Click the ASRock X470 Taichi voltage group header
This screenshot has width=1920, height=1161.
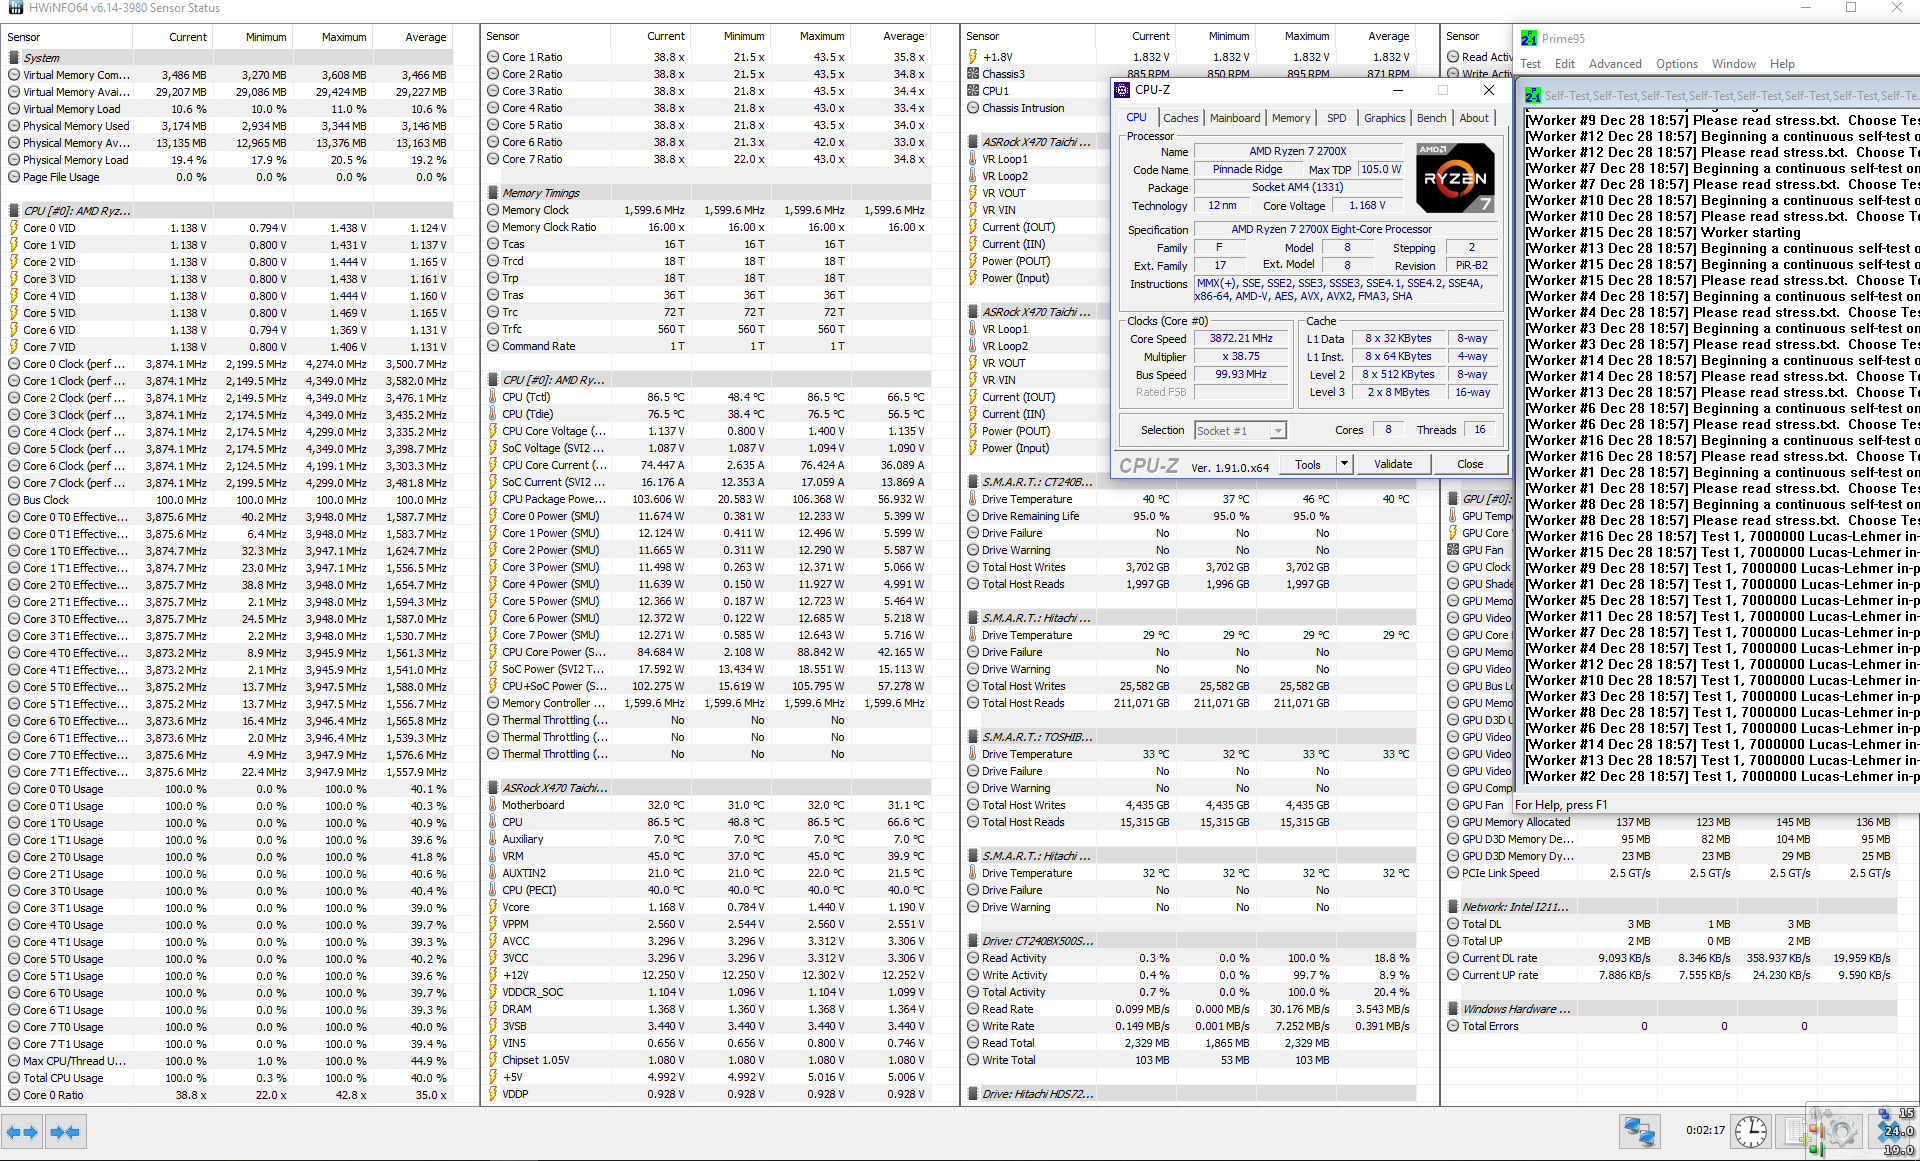coord(708,788)
